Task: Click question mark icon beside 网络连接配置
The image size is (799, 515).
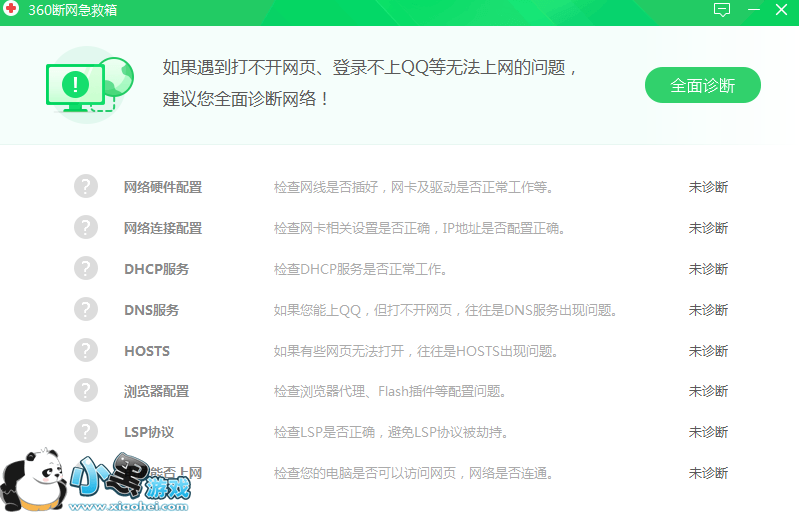Action: pyautogui.click(x=86, y=227)
